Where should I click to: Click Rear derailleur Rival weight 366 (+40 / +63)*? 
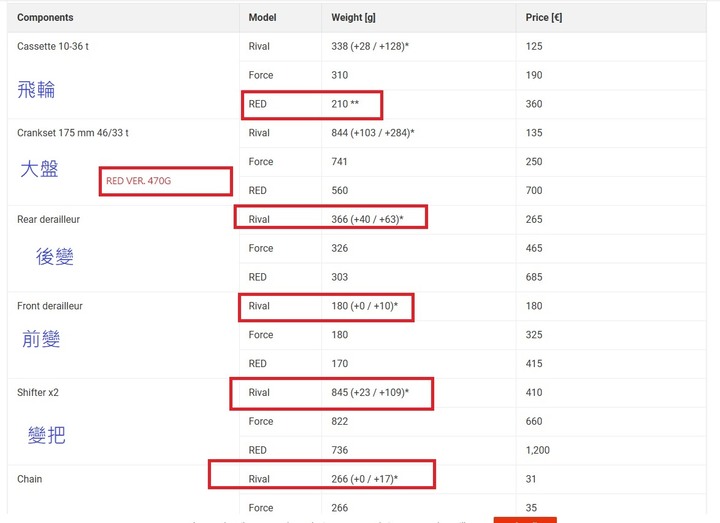pos(367,219)
